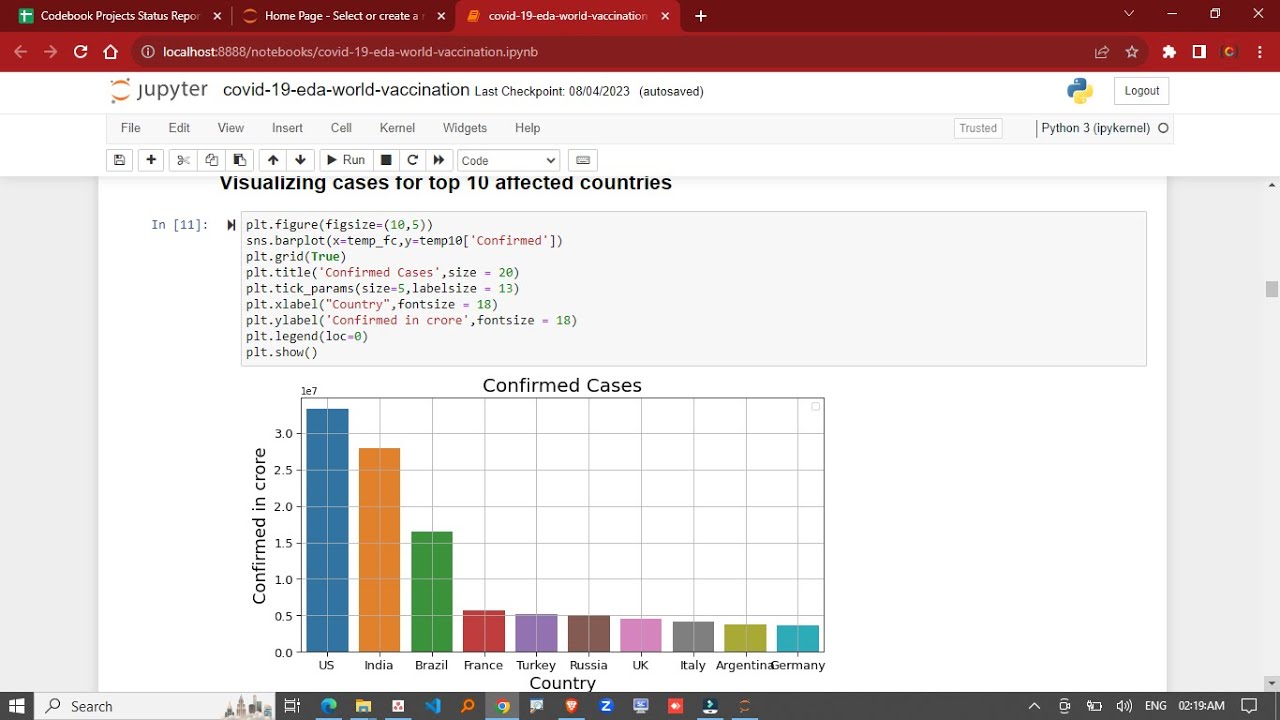Image resolution: width=1280 pixels, height=720 pixels.
Task: Open File Explorer from taskbar
Action: click(x=363, y=706)
